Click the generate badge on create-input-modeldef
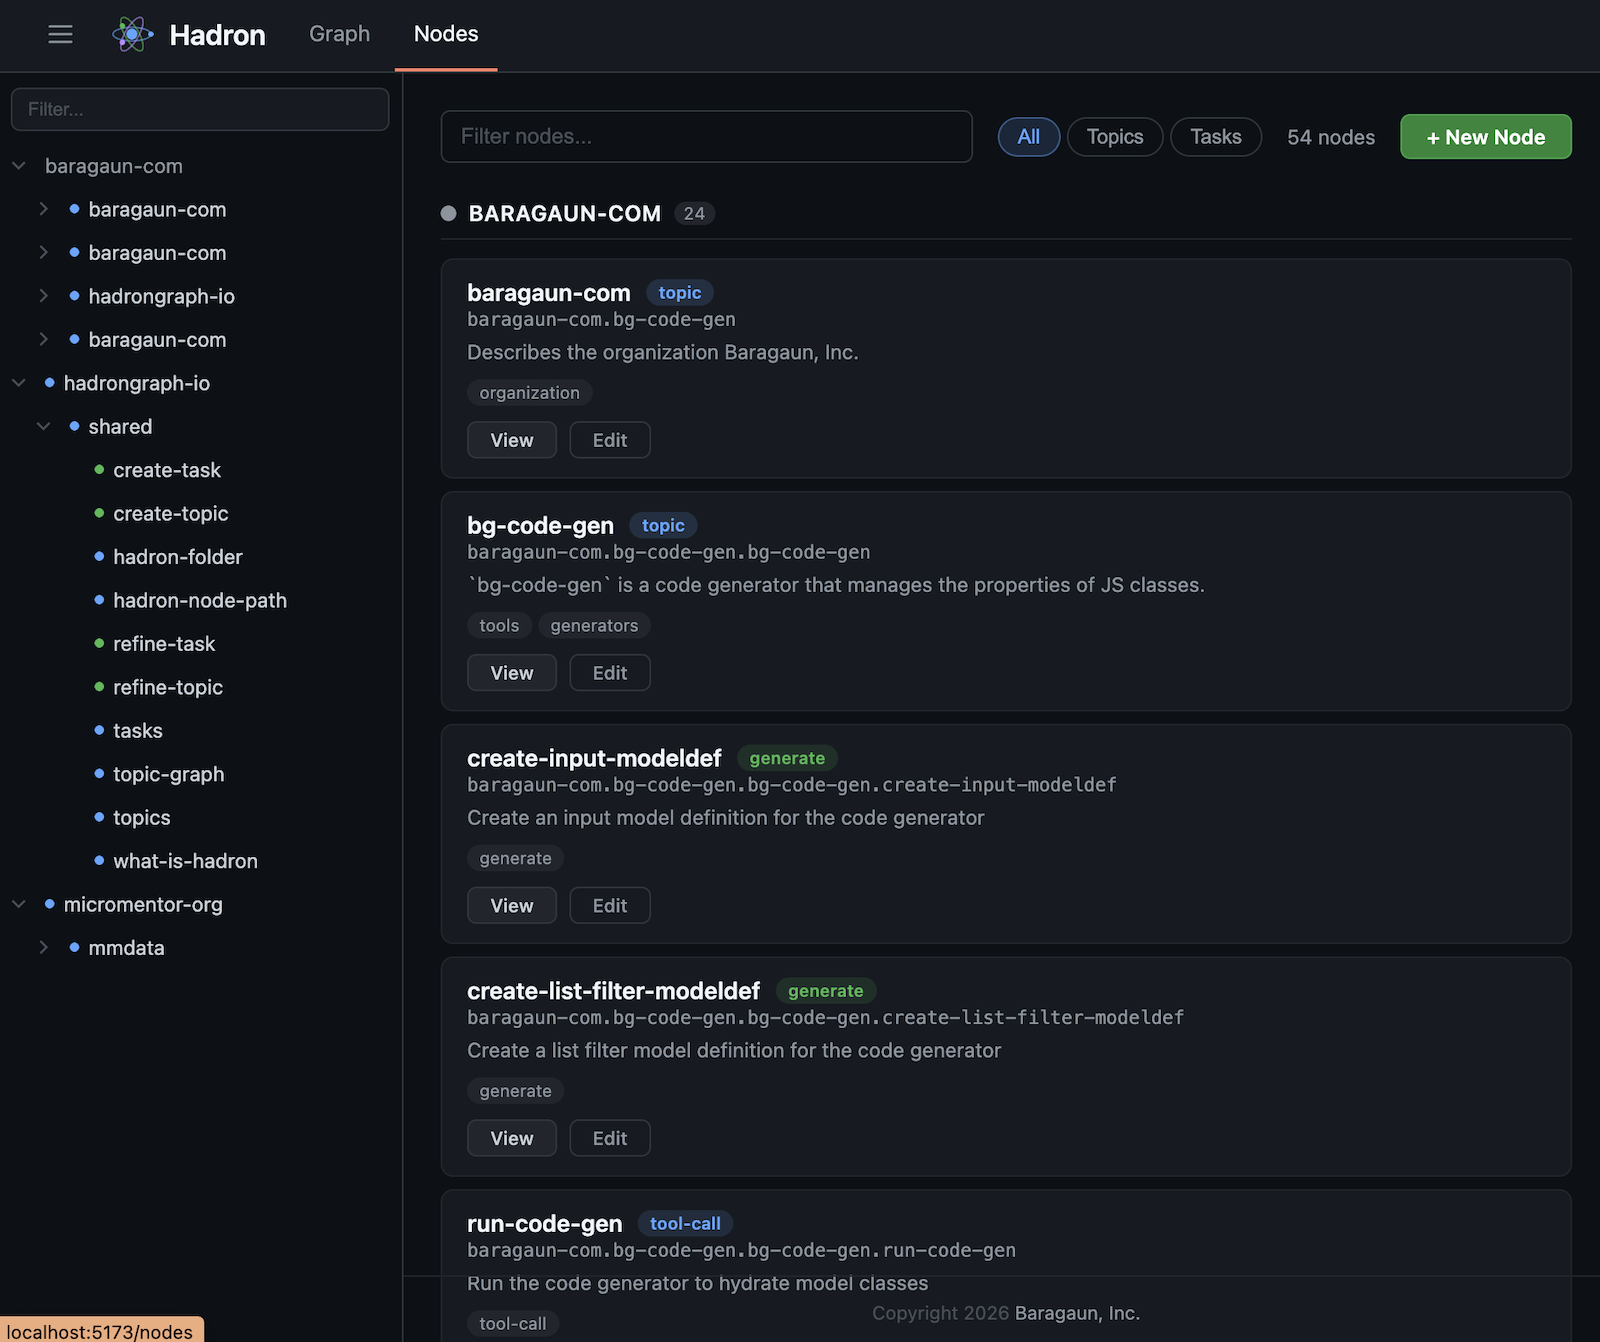1600x1342 pixels. tap(787, 758)
